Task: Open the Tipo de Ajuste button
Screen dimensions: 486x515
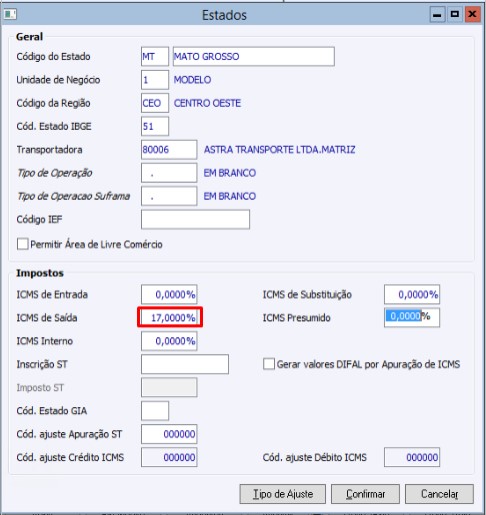Action: tap(282, 494)
